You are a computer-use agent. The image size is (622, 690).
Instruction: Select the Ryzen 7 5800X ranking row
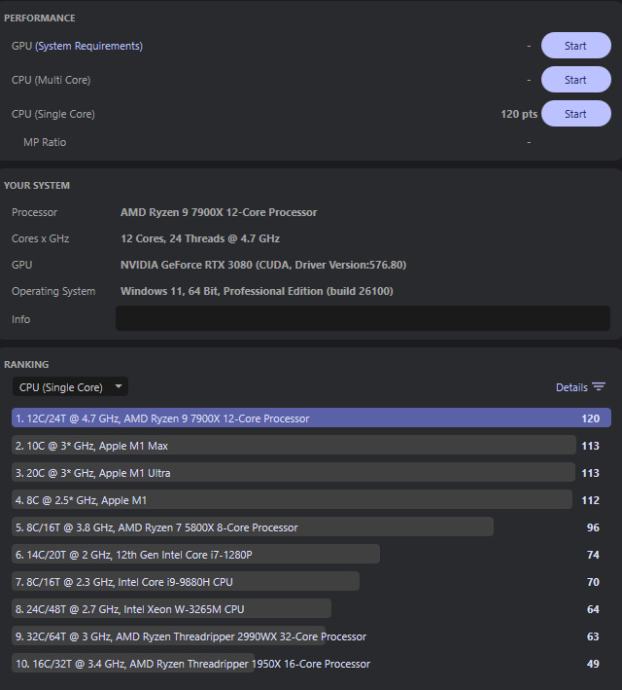click(x=311, y=527)
